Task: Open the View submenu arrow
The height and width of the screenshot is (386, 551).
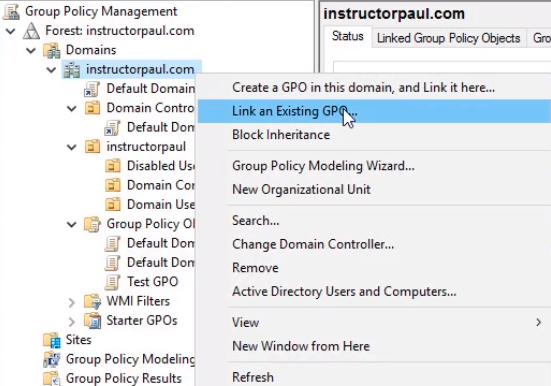Action: coord(538,322)
